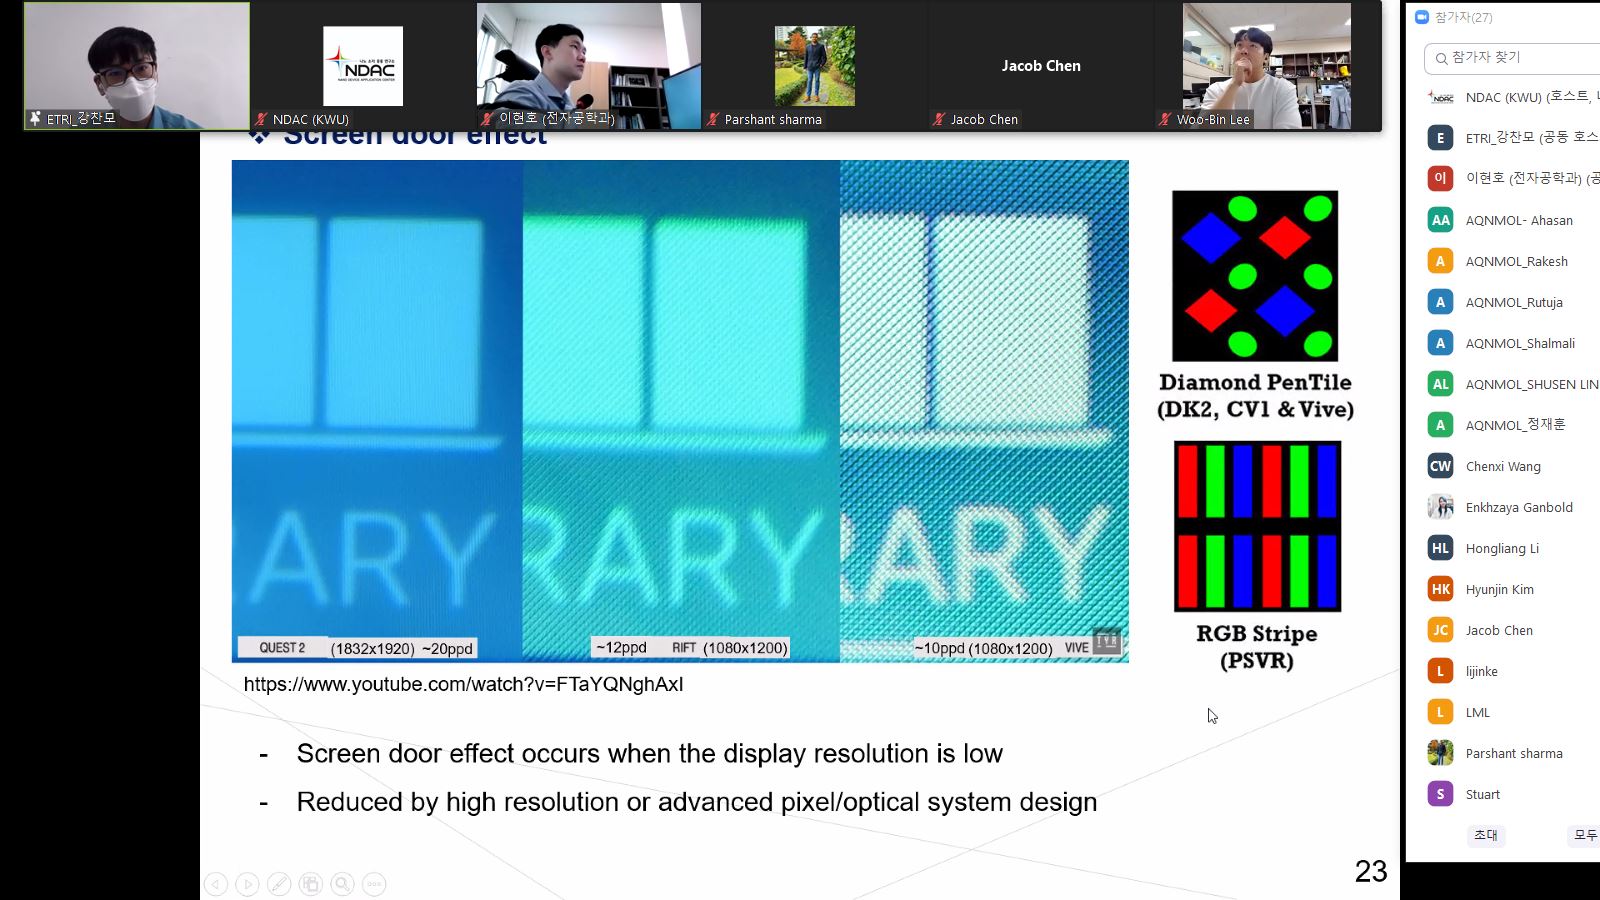Click the slide number 23

(1371, 871)
